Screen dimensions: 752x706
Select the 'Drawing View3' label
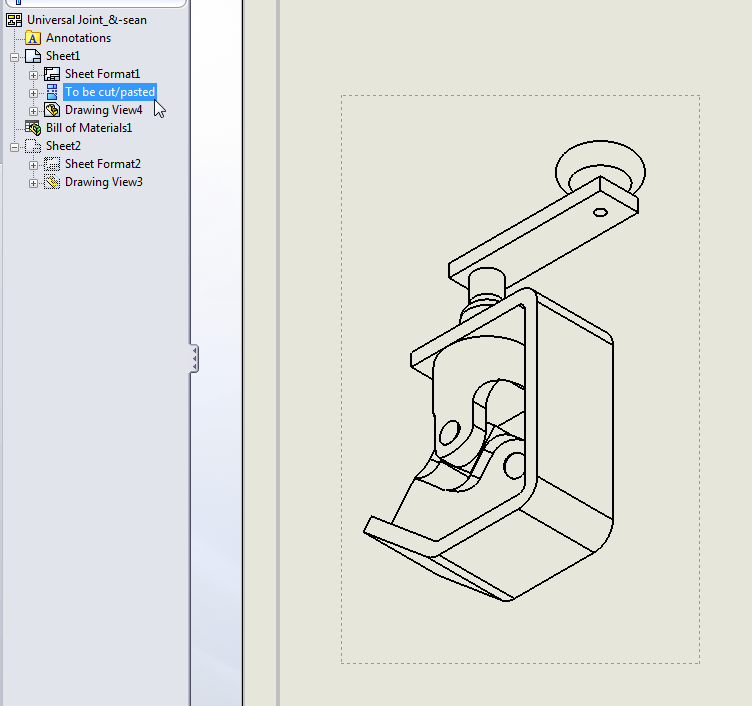[x=104, y=182]
